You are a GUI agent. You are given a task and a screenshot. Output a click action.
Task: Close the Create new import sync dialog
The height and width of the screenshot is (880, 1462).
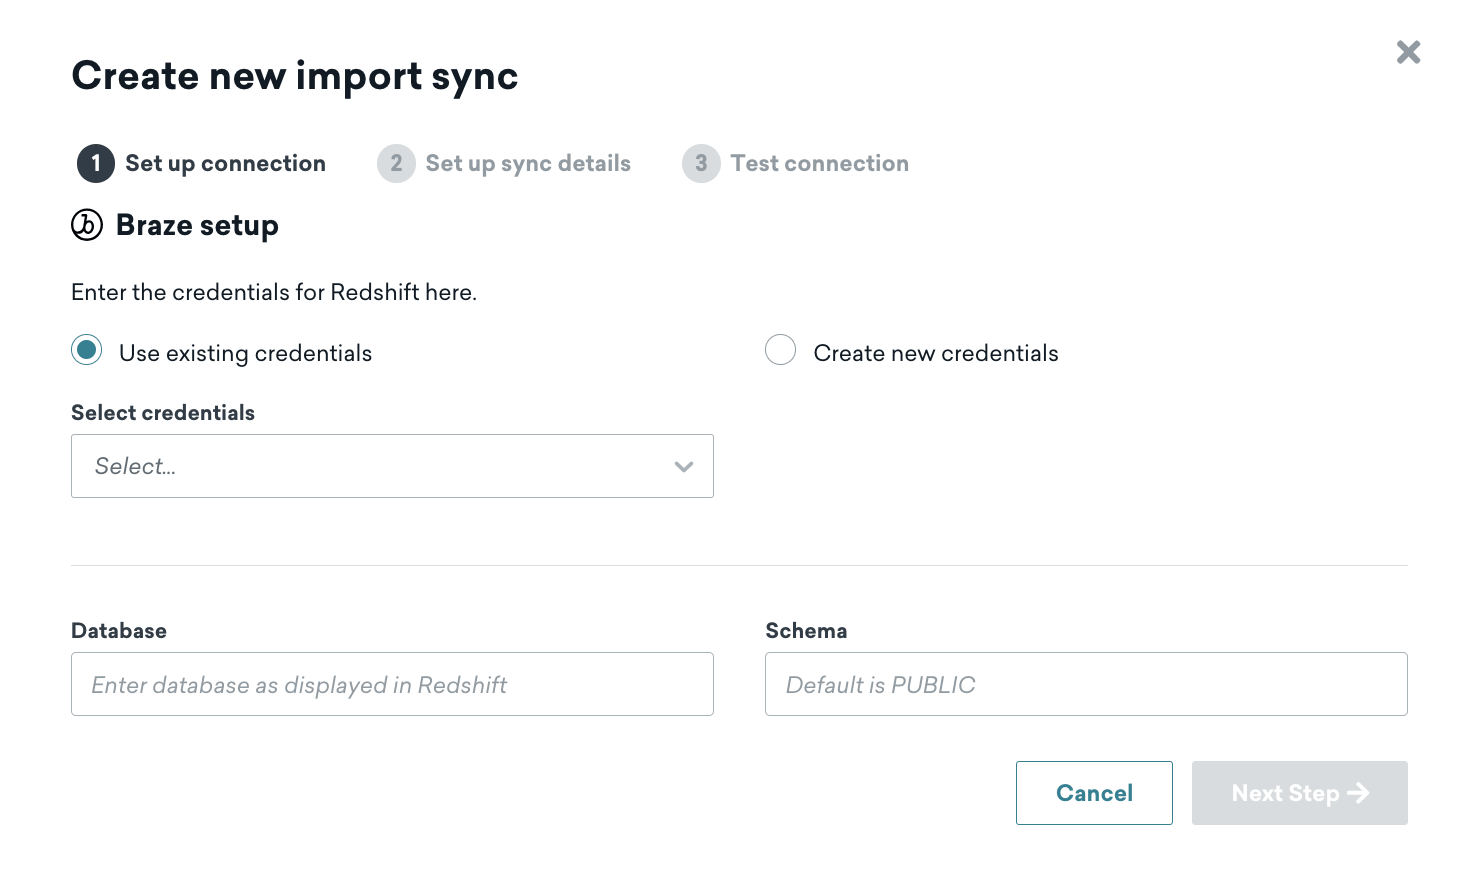coord(1408,52)
